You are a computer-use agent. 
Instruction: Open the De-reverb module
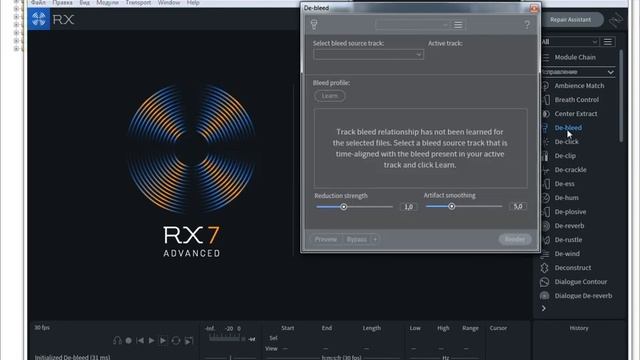pos(569,226)
